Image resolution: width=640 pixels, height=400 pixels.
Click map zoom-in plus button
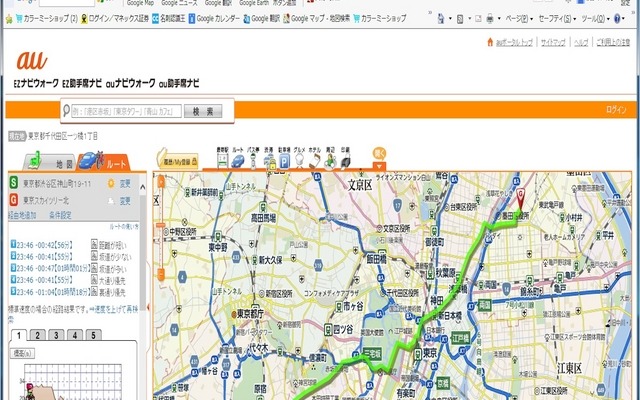tap(161, 182)
